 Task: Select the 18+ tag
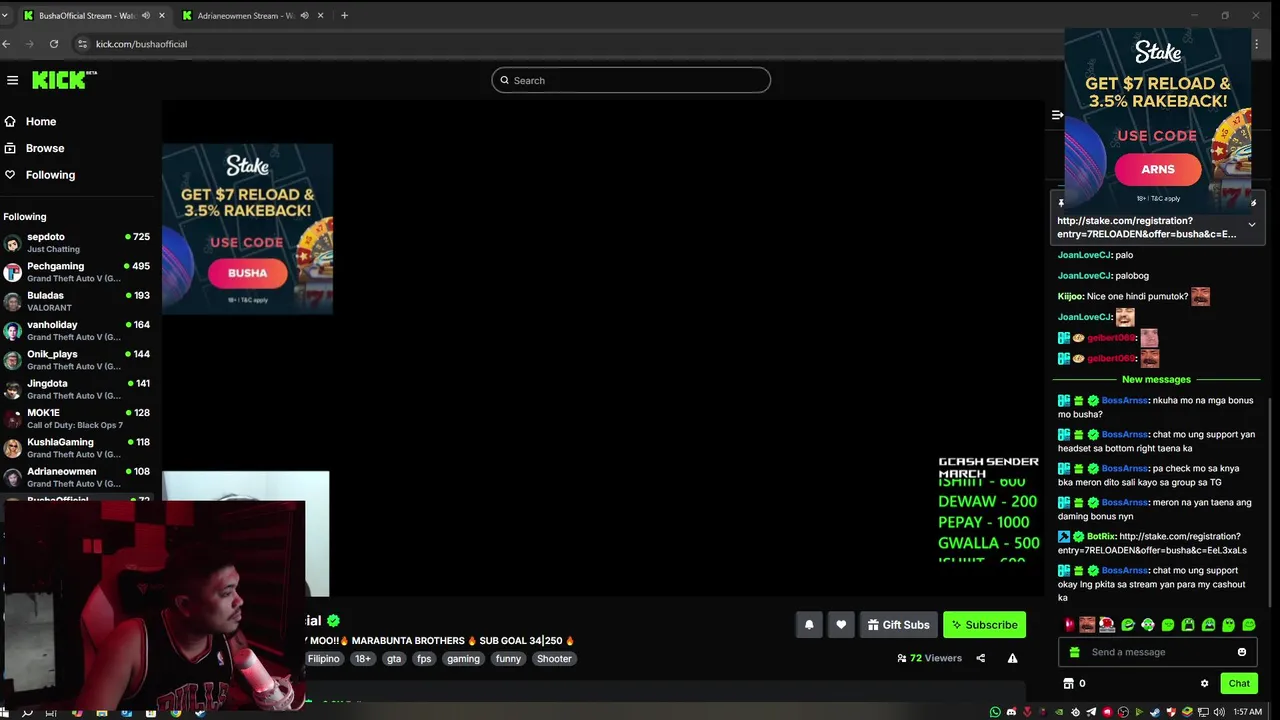click(x=362, y=659)
